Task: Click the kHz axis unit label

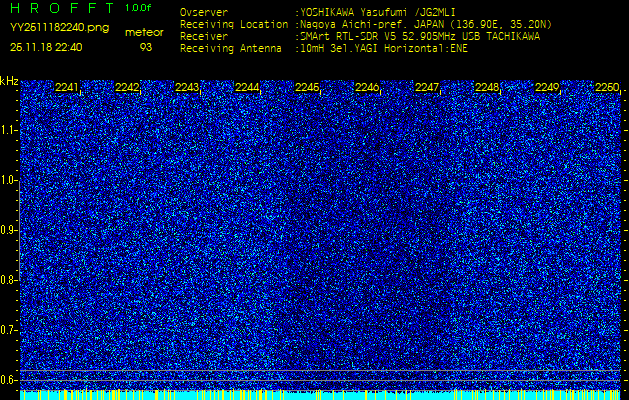Action: (9, 81)
